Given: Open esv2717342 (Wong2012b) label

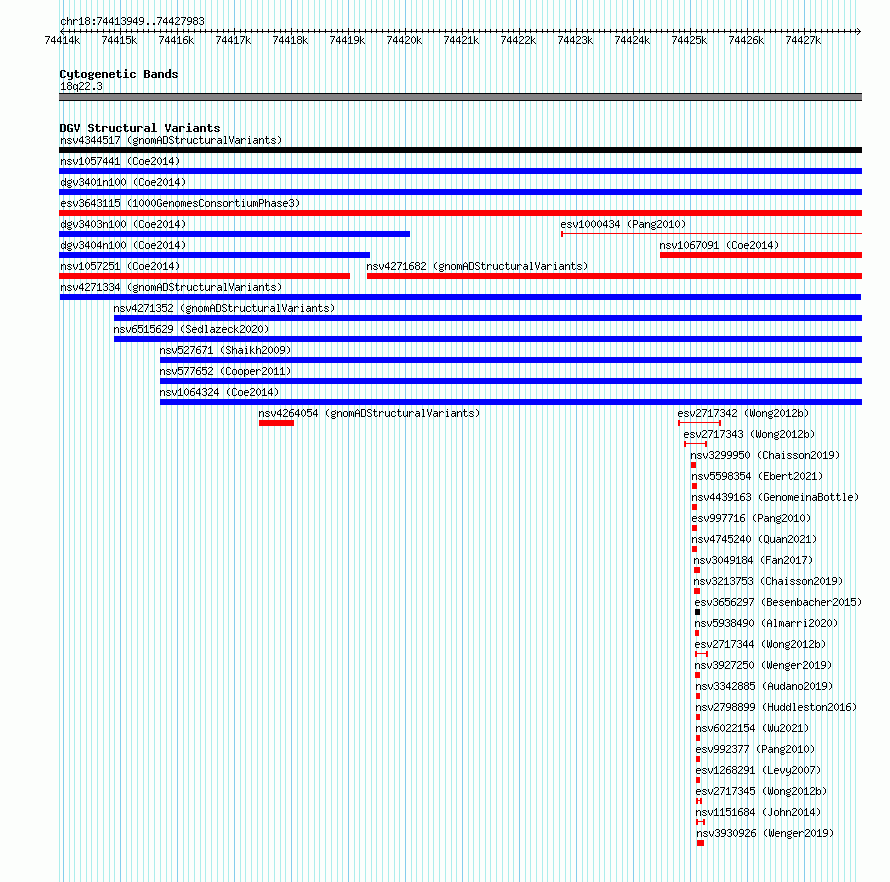Looking at the screenshot, I should point(744,413).
